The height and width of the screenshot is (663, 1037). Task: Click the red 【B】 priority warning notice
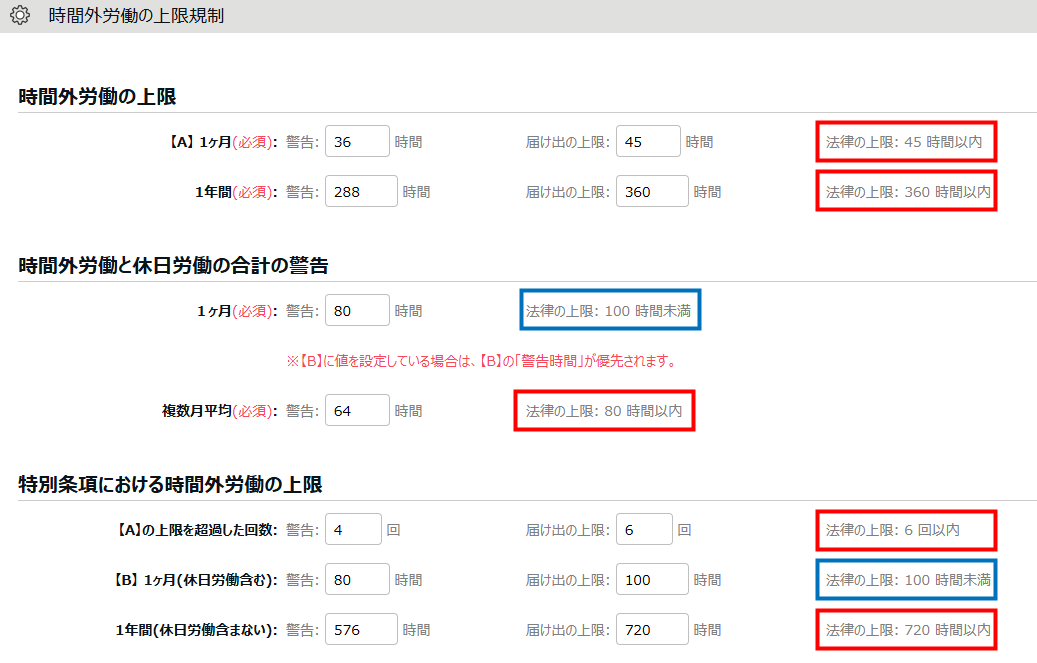pos(482,361)
